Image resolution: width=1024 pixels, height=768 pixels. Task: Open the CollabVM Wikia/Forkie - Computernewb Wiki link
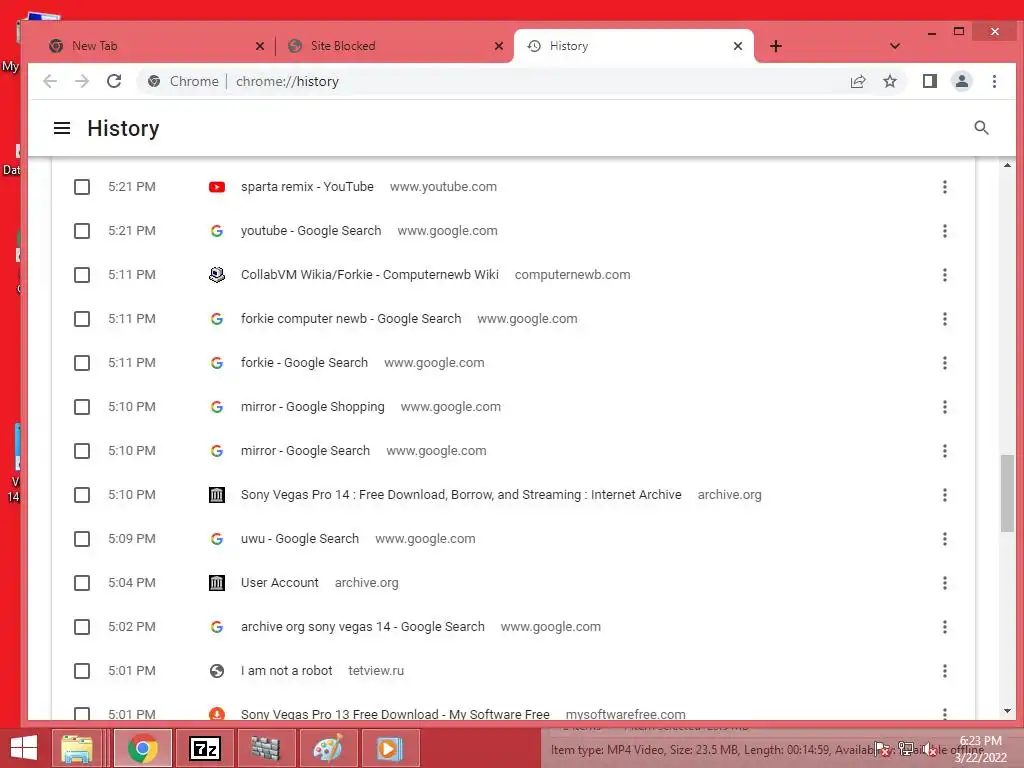point(370,275)
